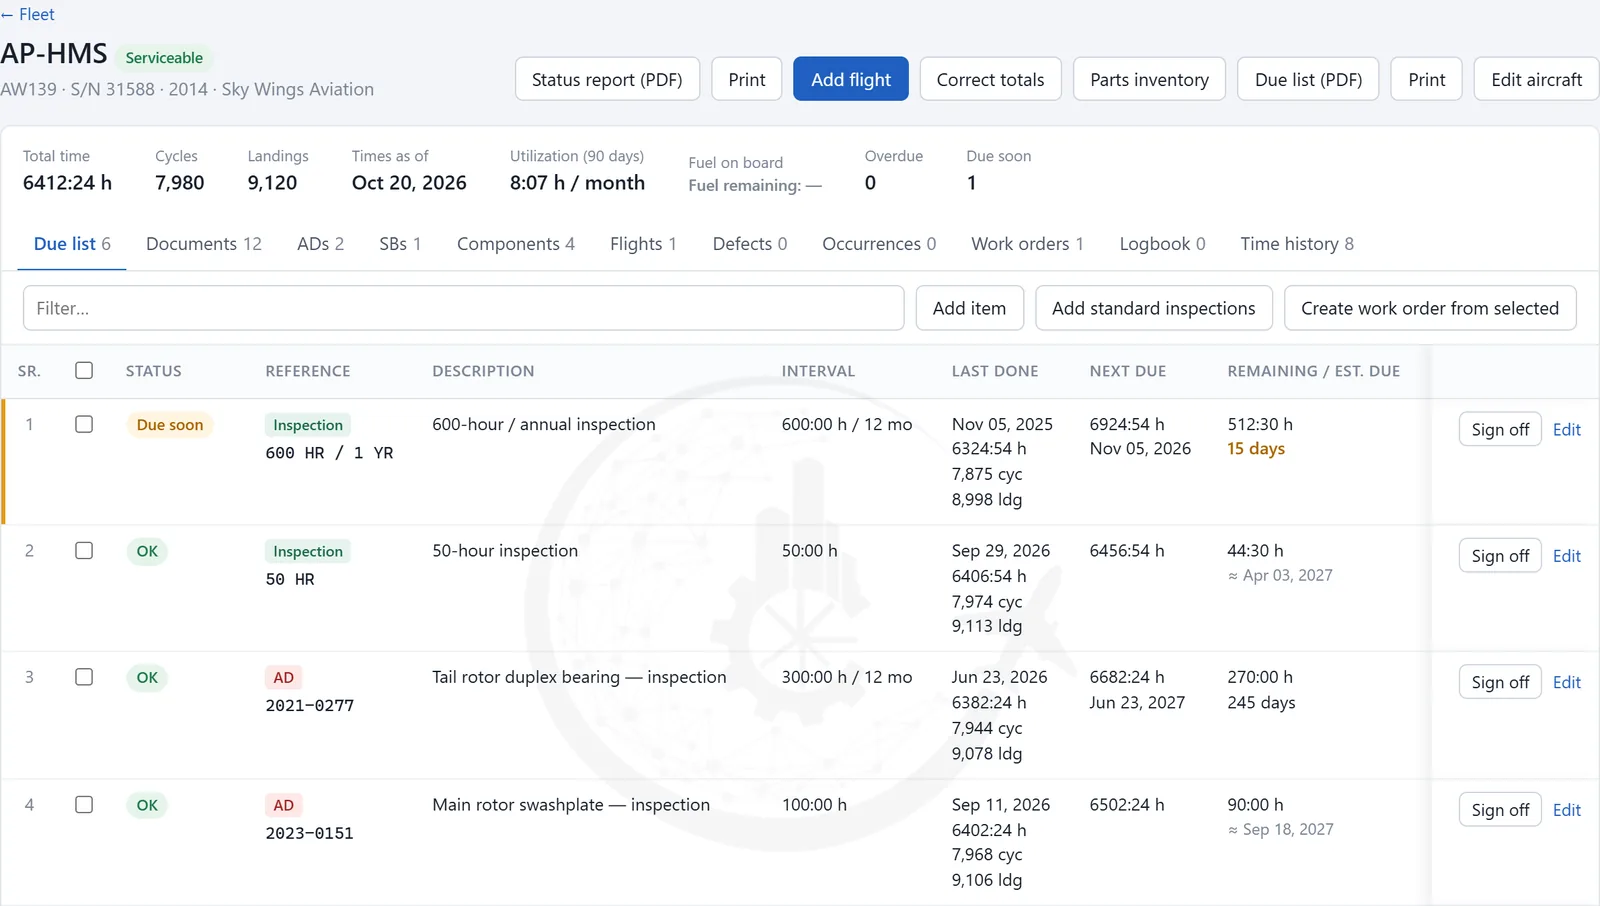Click the REMAINING / EST. DUE column header
1600x906 pixels.
[1313, 371]
